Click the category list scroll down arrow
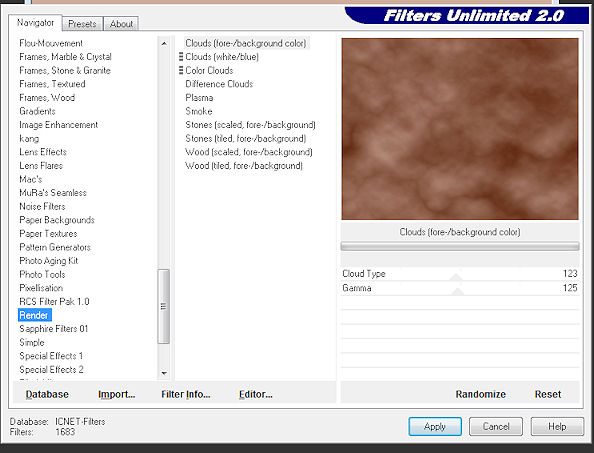 pyautogui.click(x=164, y=373)
